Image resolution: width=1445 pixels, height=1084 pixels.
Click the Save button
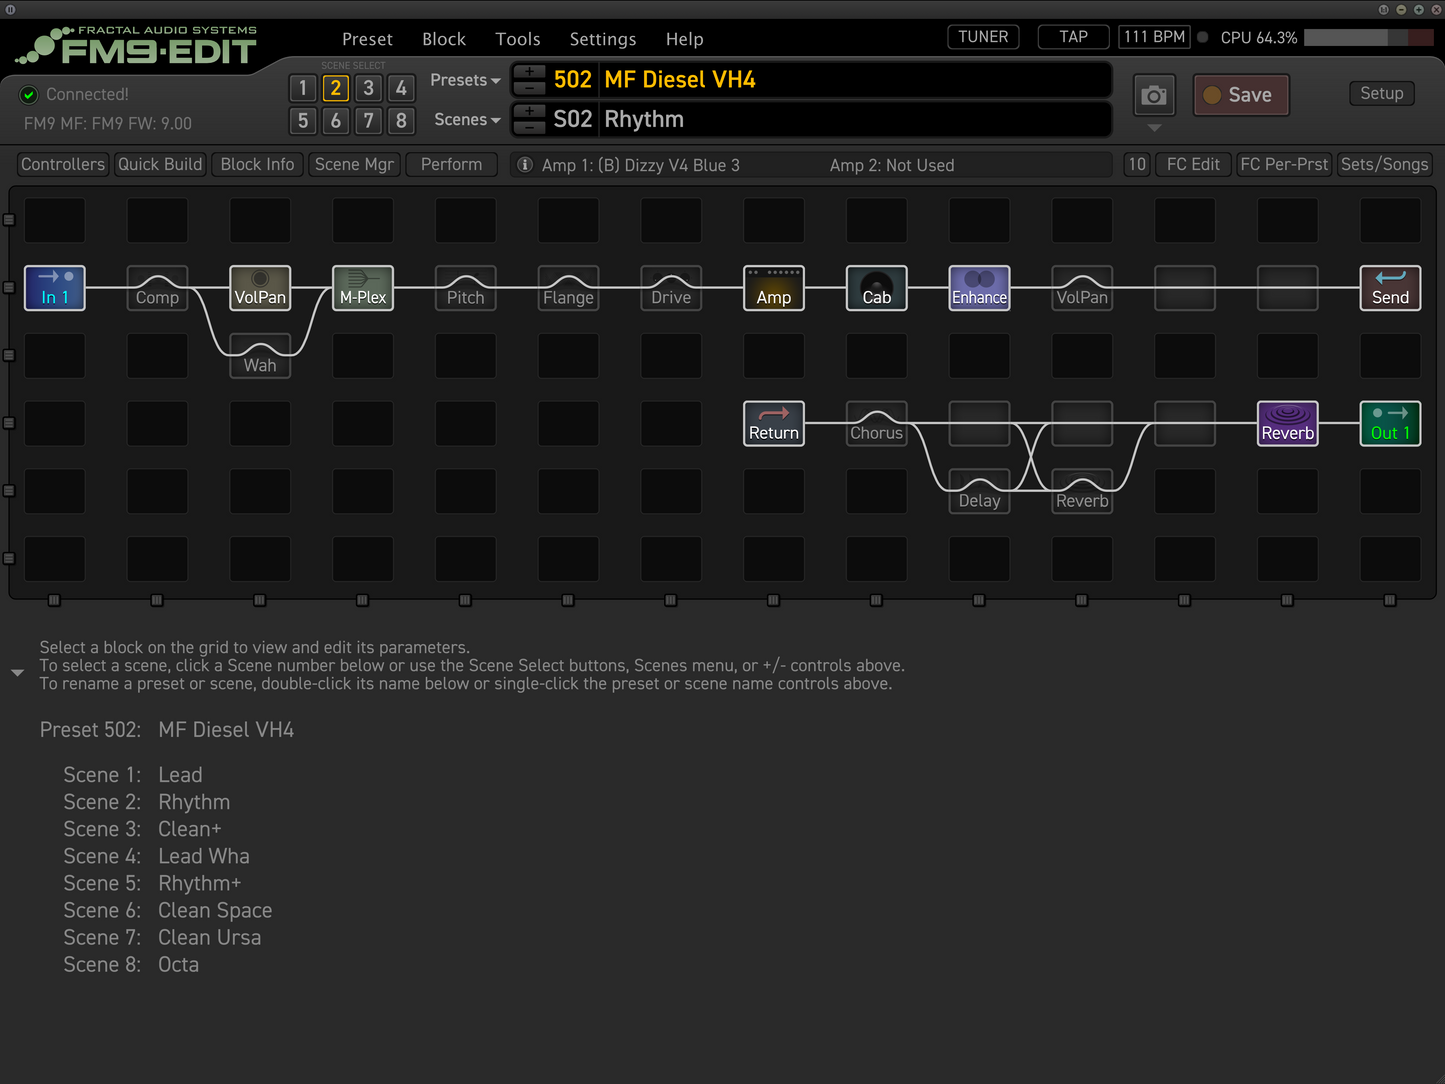(x=1240, y=95)
